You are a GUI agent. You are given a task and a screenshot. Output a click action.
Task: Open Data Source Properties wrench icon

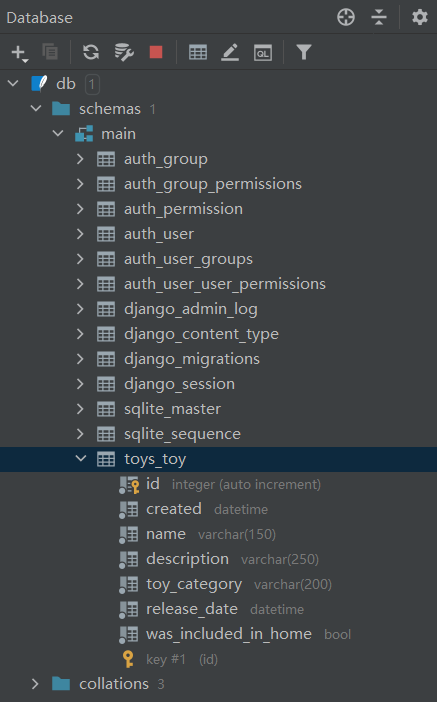click(124, 52)
